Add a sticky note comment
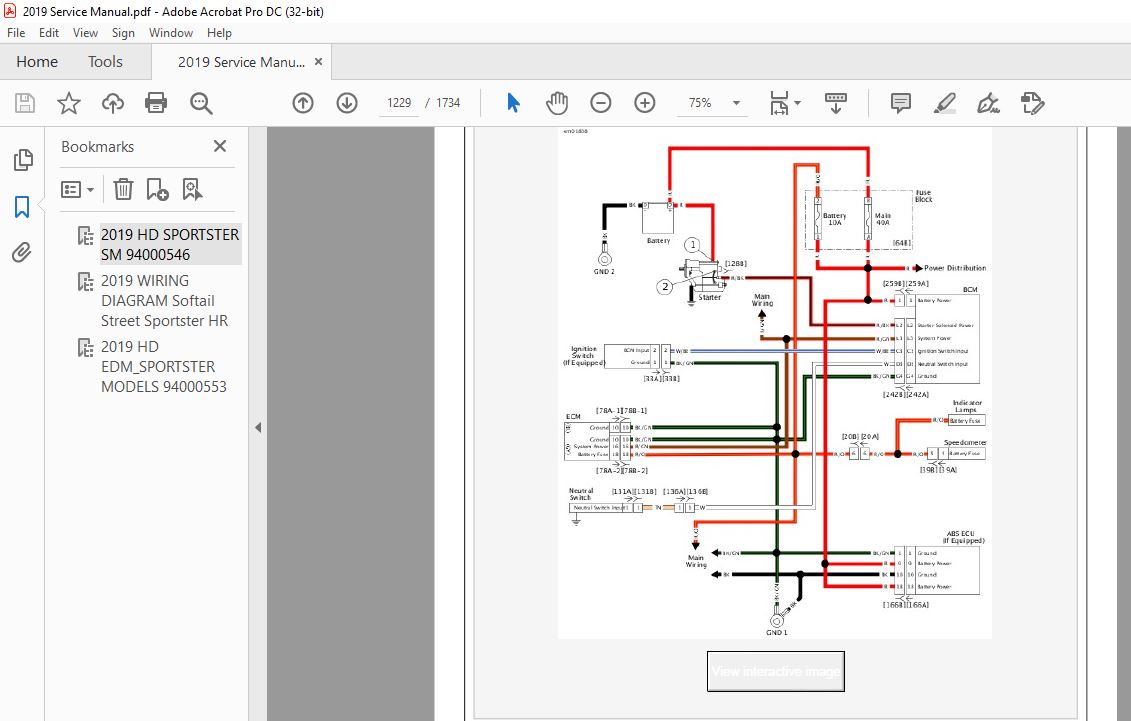The height and width of the screenshot is (721, 1131). click(x=900, y=103)
